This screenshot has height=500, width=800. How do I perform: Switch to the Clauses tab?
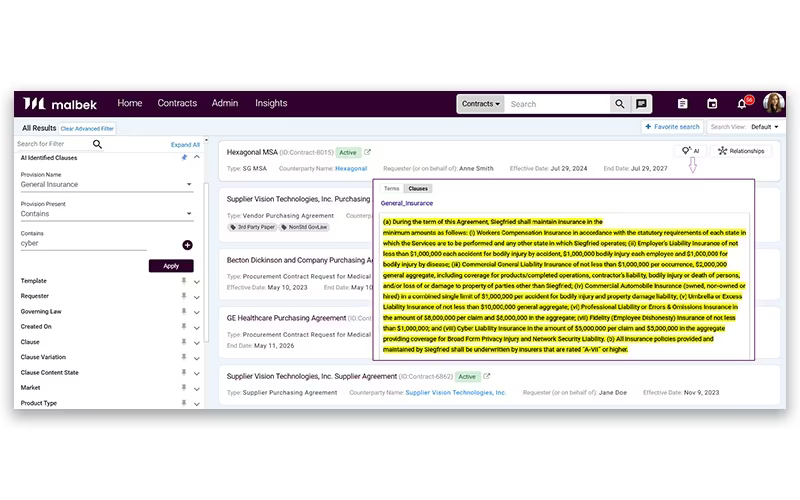(418, 189)
